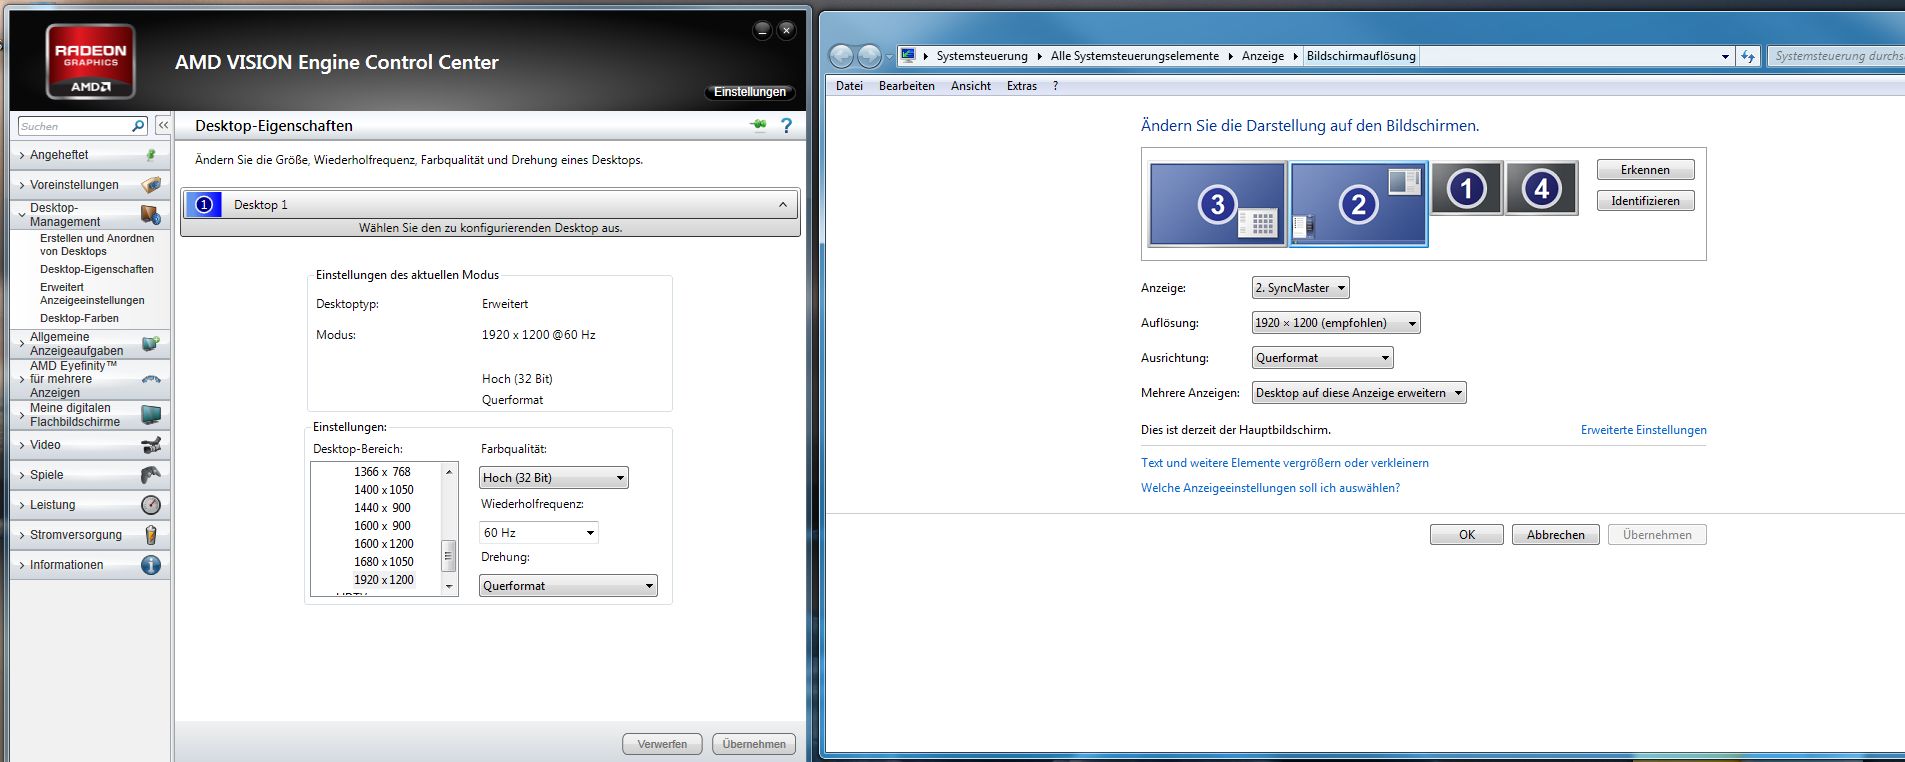Click the Informationen info icon

click(x=151, y=565)
